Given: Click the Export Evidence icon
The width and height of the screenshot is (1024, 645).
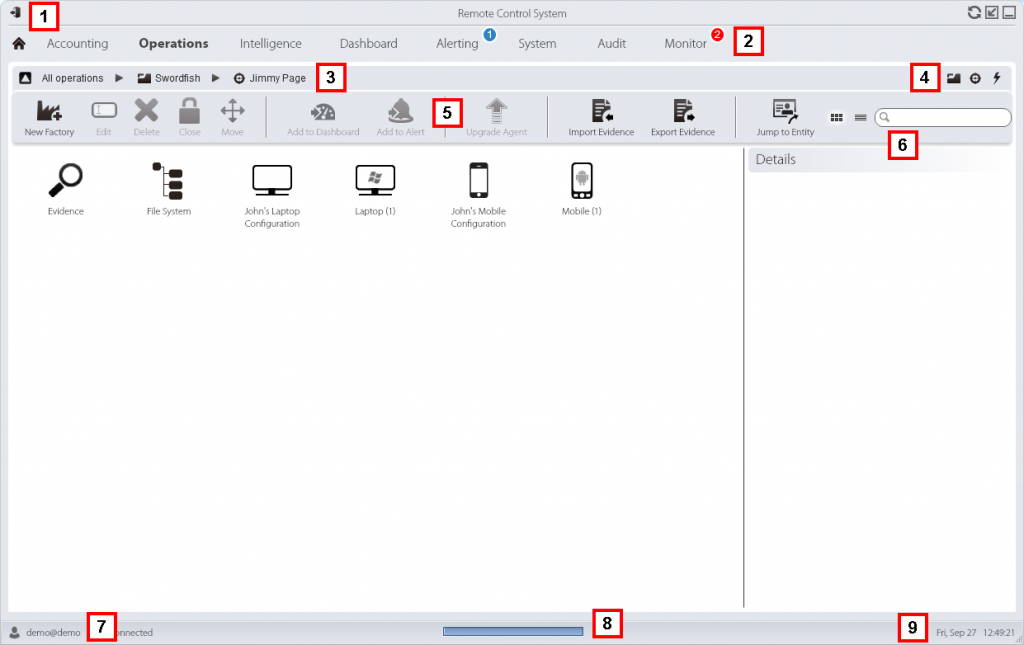Looking at the screenshot, I should 683,112.
